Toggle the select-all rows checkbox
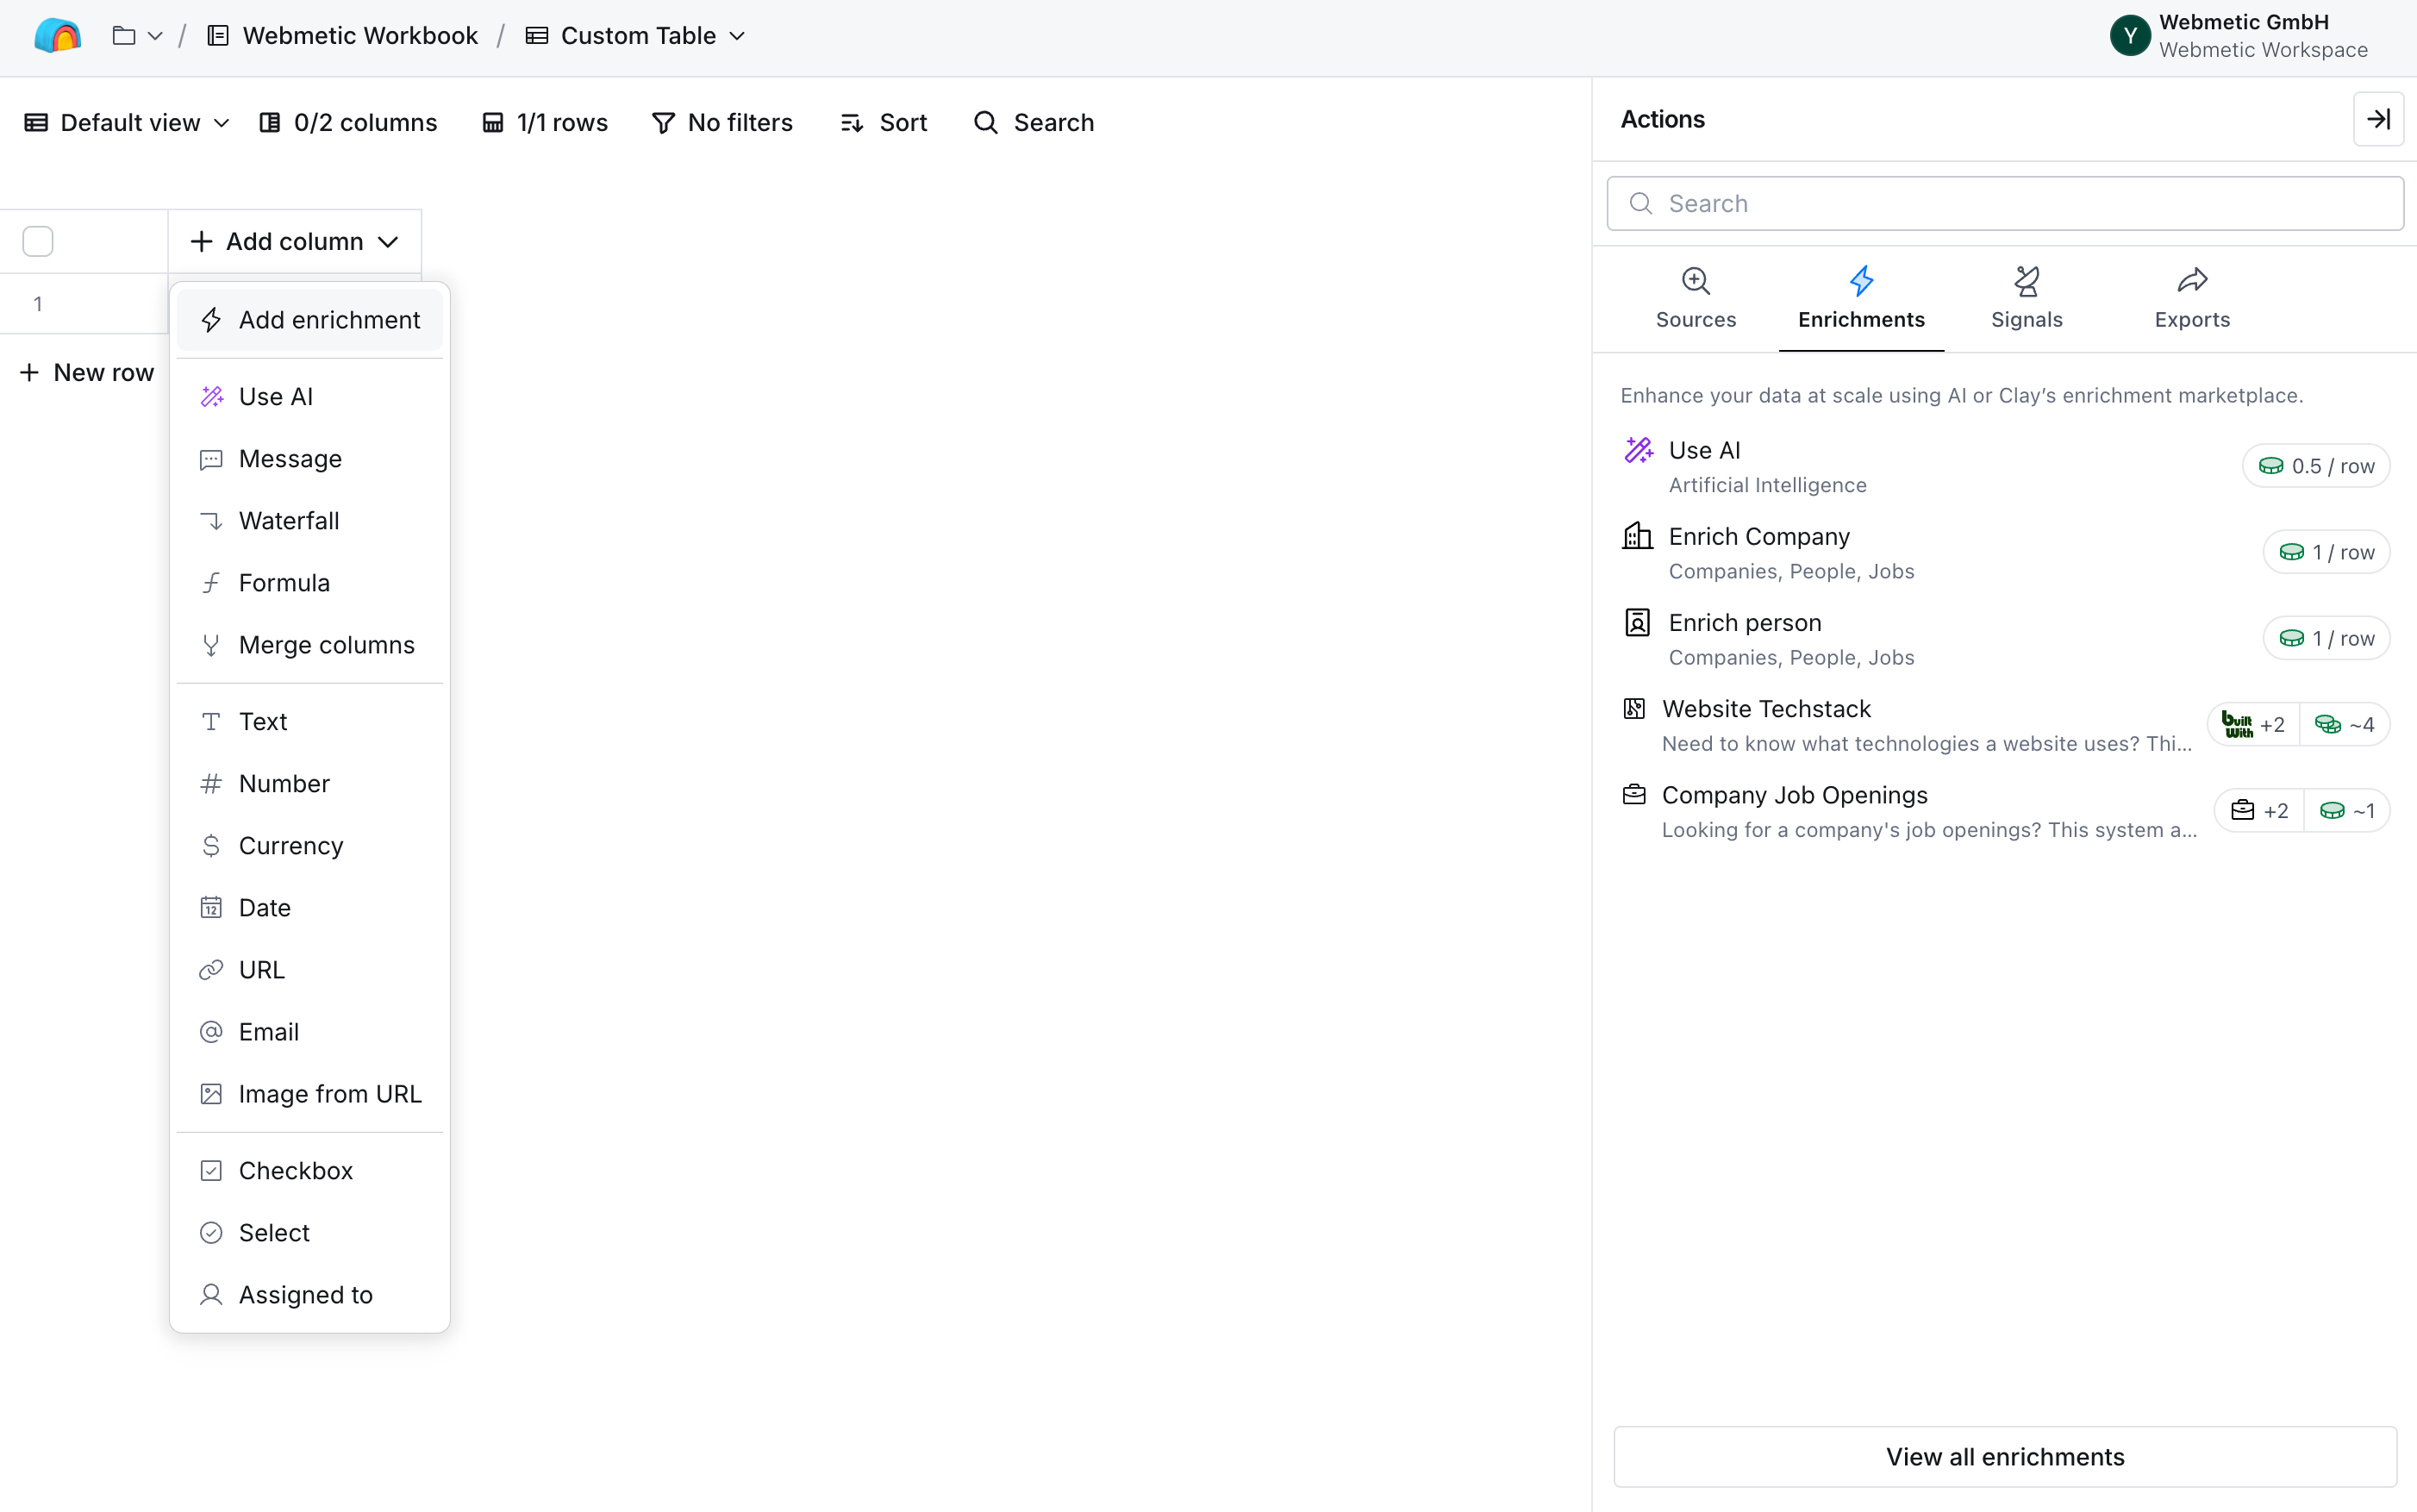 (x=38, y=241)
